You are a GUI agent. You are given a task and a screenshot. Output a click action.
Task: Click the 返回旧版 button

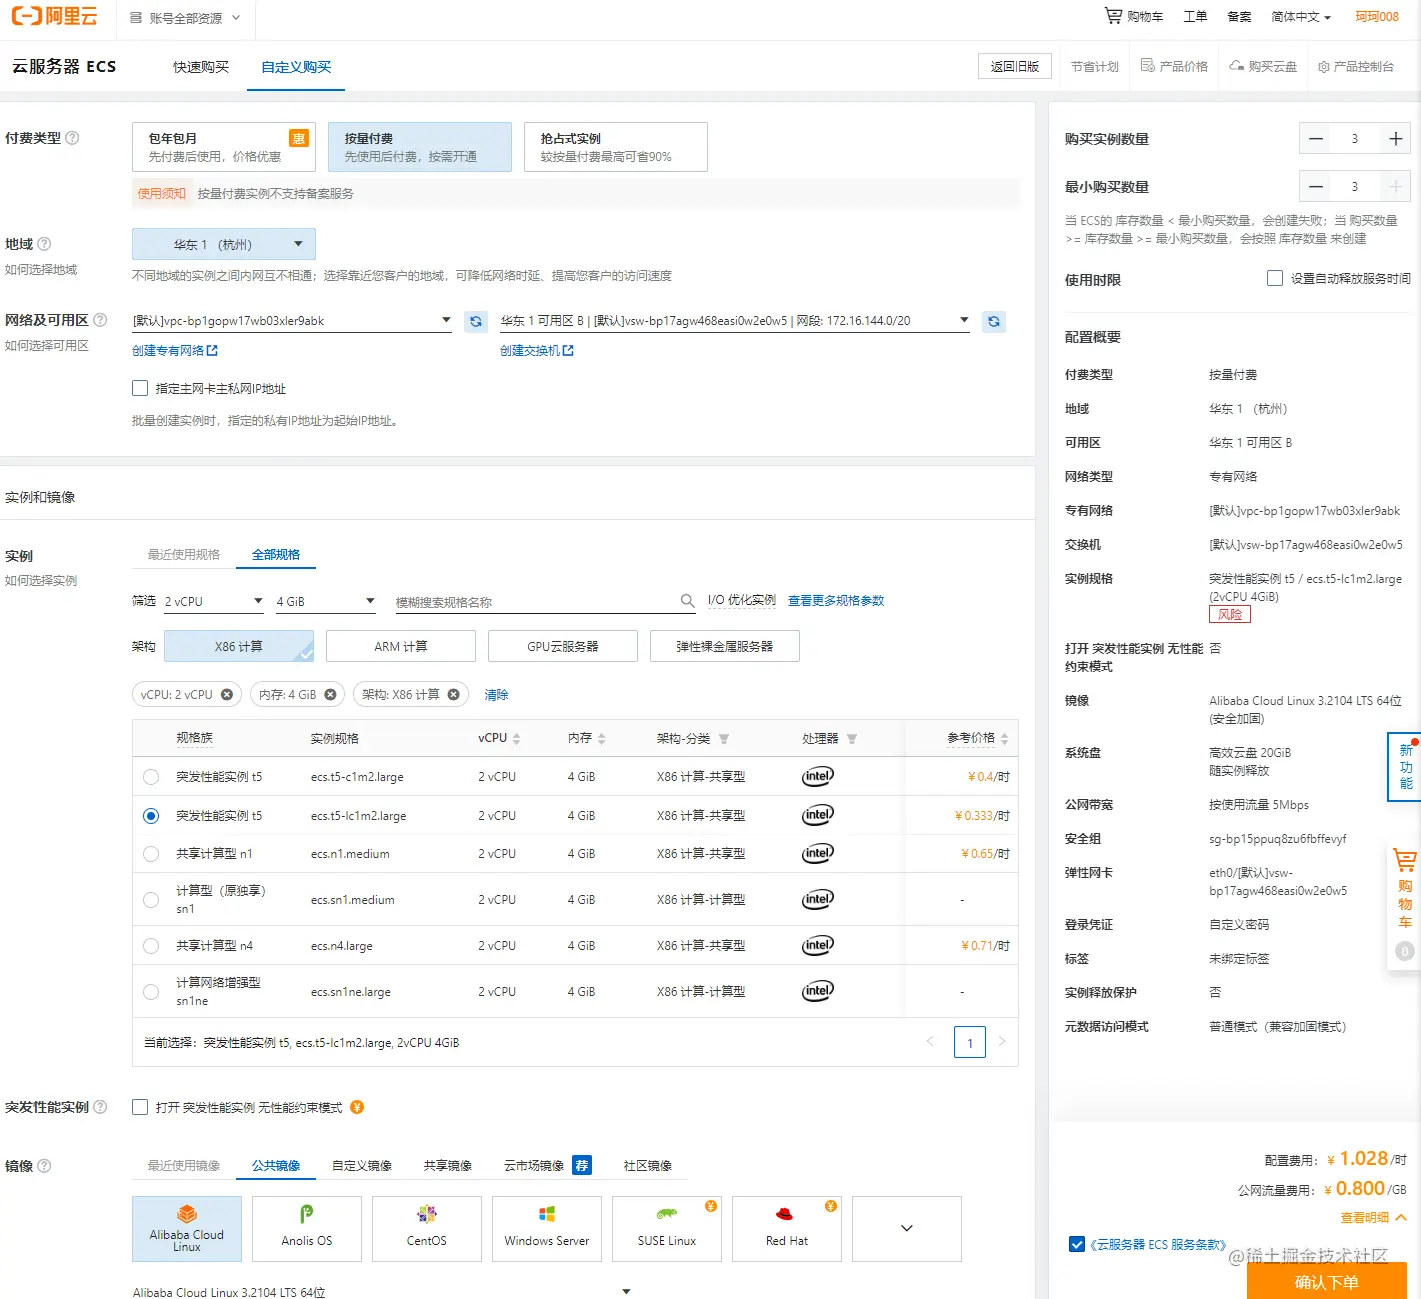point(1015,66)
